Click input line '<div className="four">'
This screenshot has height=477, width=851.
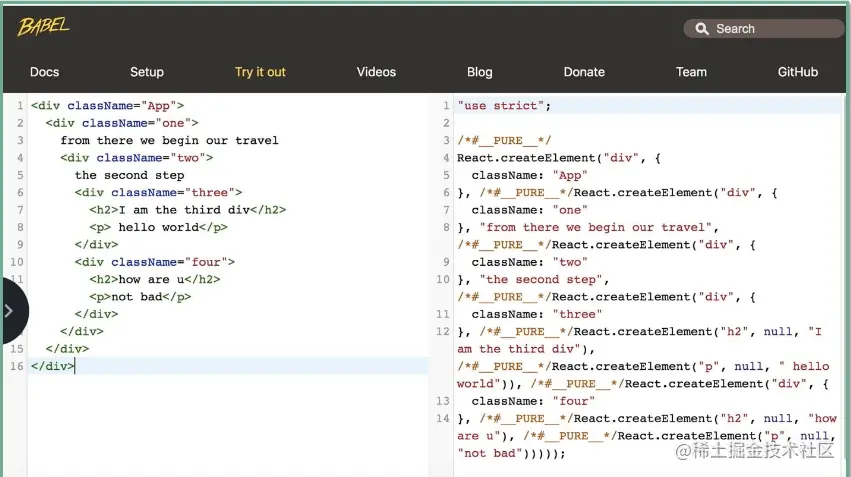tap(155, 262)
